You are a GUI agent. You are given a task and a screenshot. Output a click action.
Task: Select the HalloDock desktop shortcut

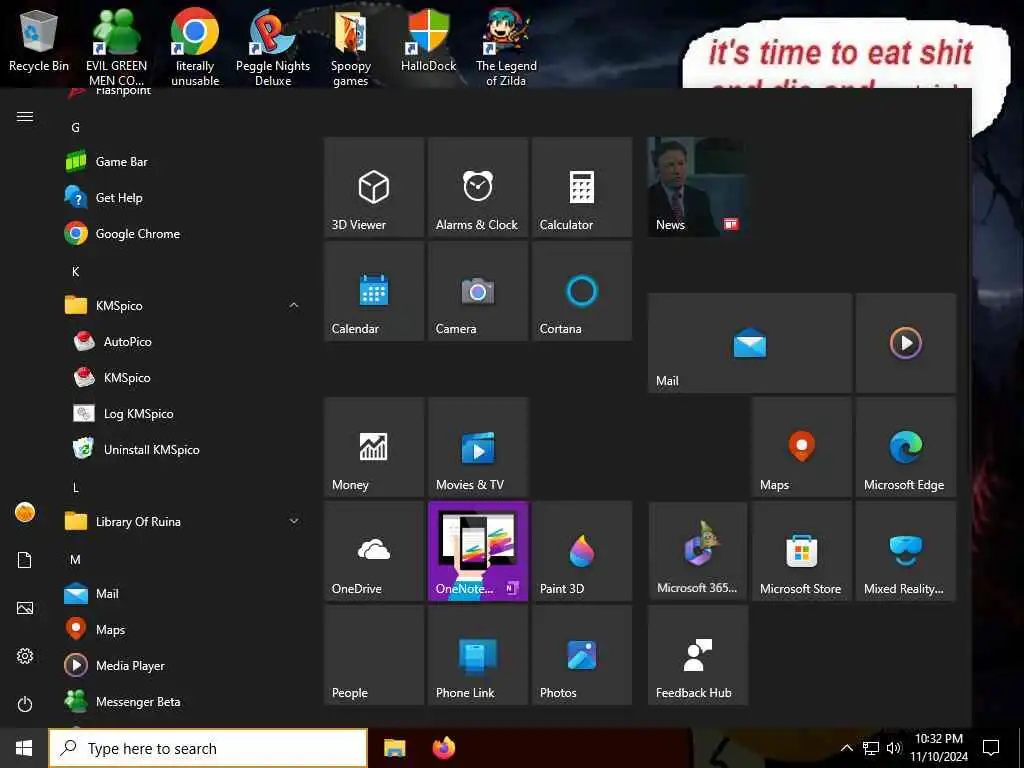pyautogui.click(x=428, y=40)
